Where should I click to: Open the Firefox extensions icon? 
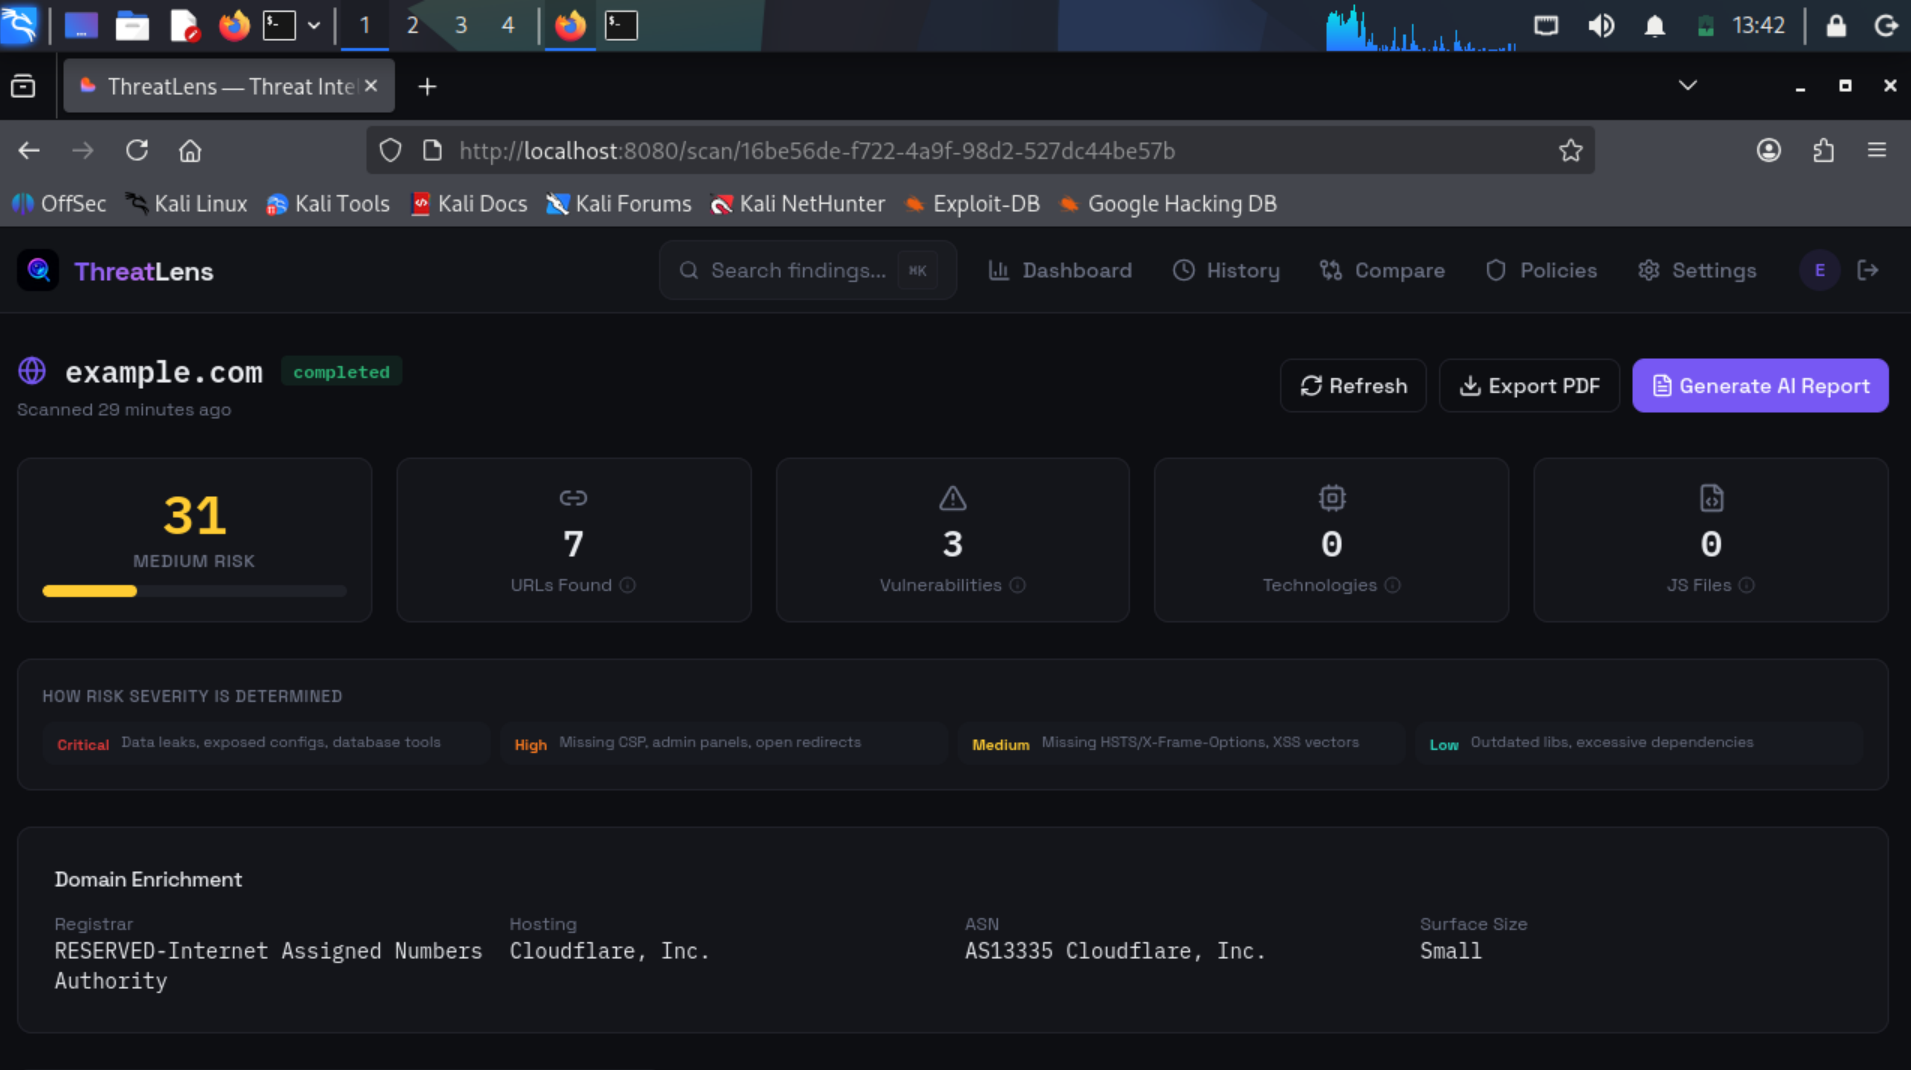(x=1823, y=151)
